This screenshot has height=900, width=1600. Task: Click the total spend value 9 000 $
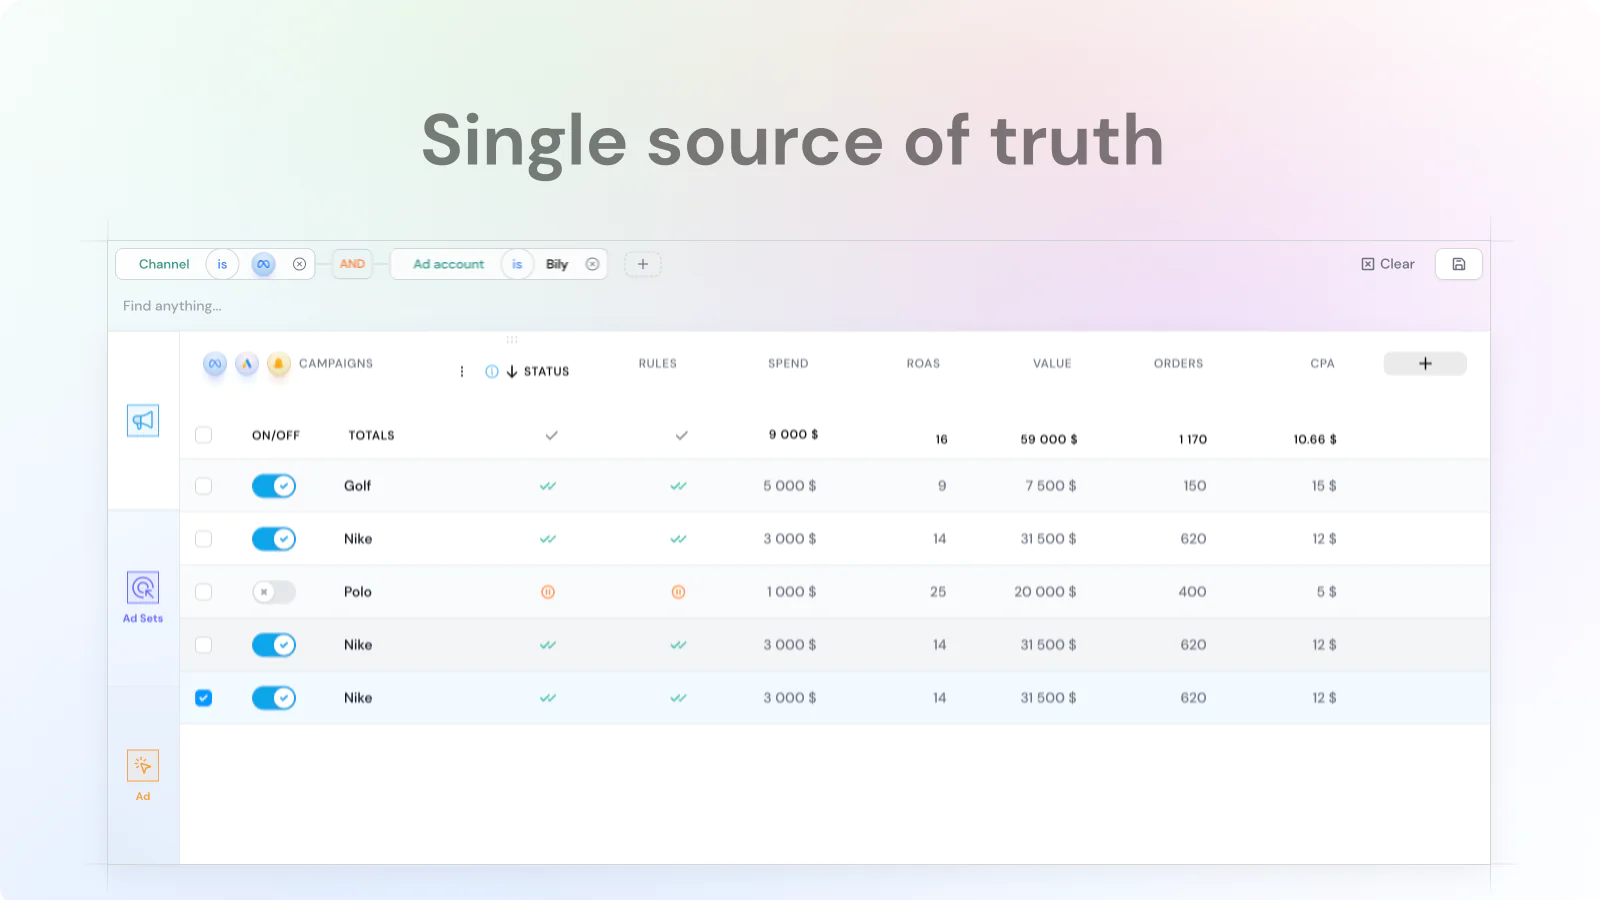793,435
